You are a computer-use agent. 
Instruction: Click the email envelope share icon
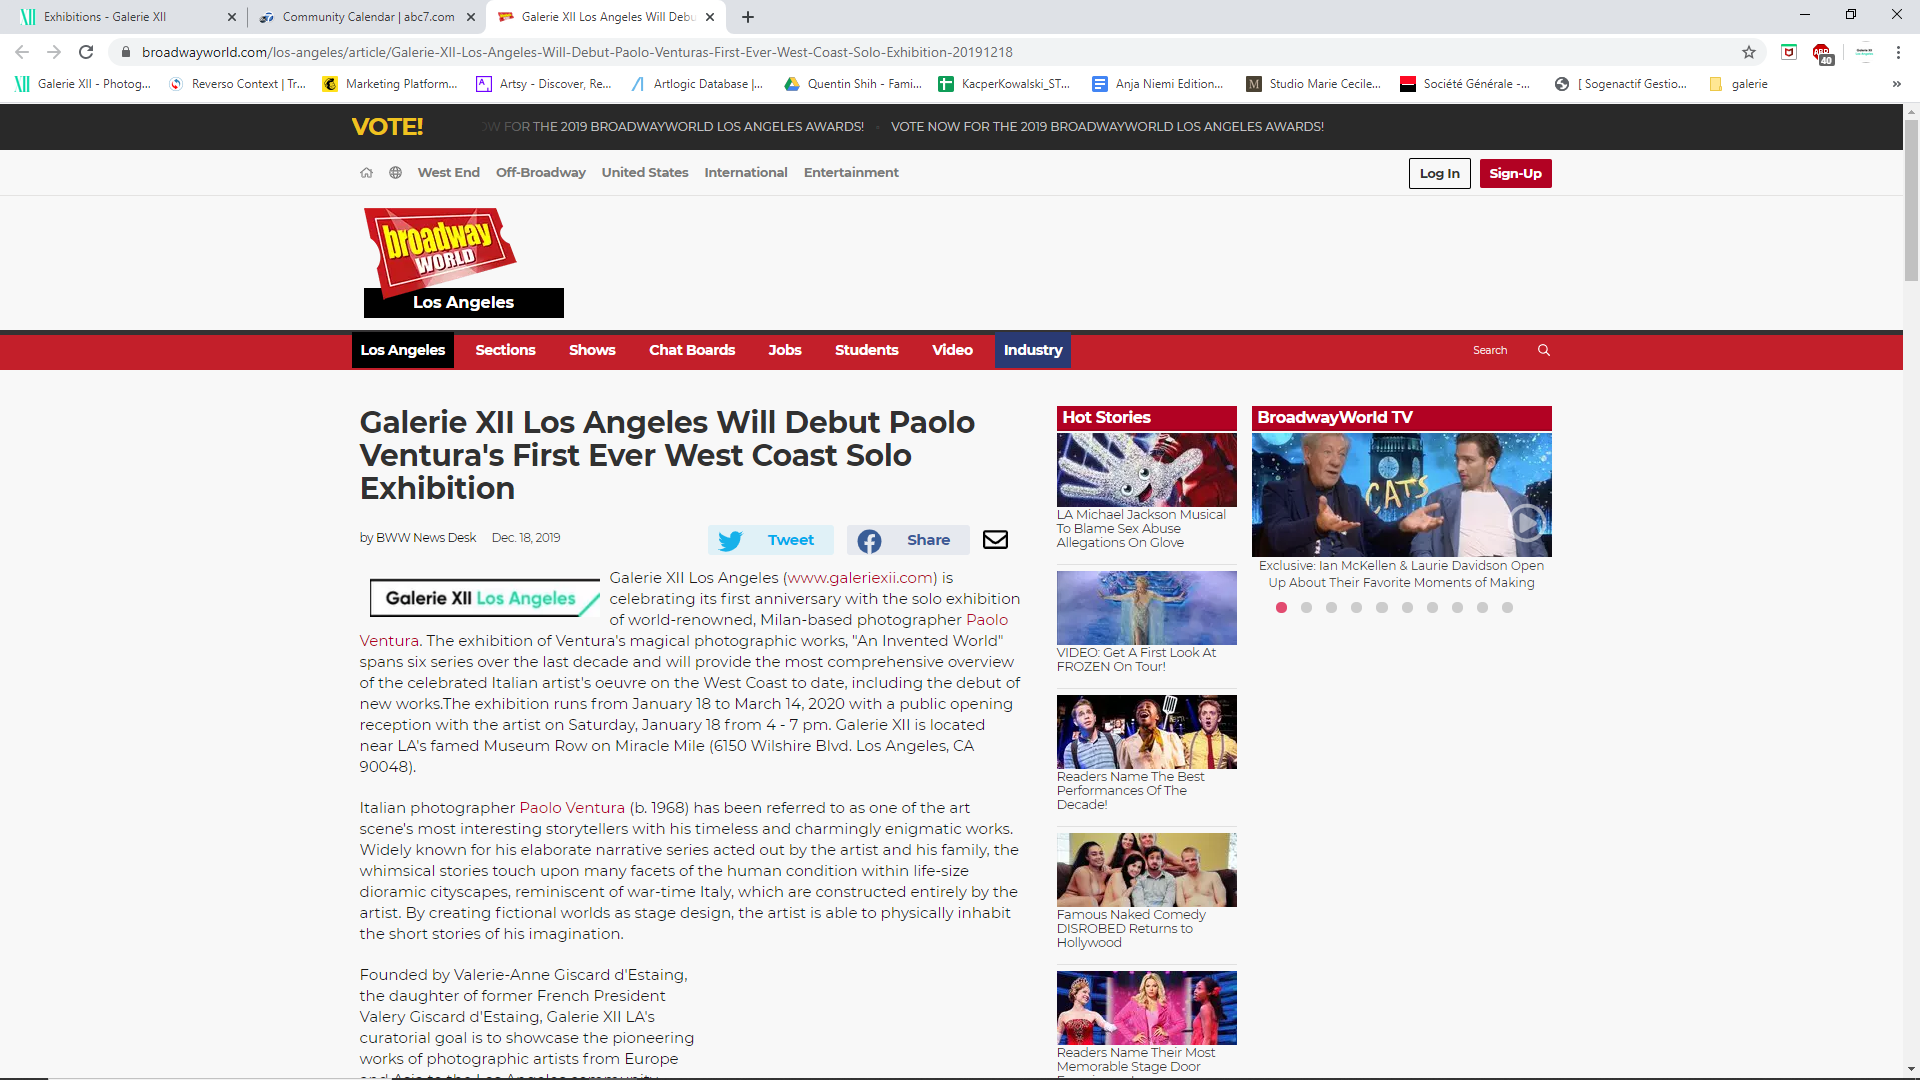995,540
